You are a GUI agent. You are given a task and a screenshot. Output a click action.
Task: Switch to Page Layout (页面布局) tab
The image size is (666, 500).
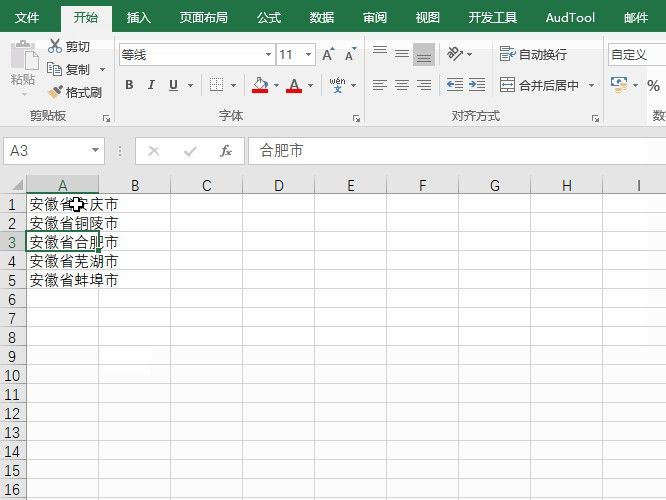(x=203, y=17)
